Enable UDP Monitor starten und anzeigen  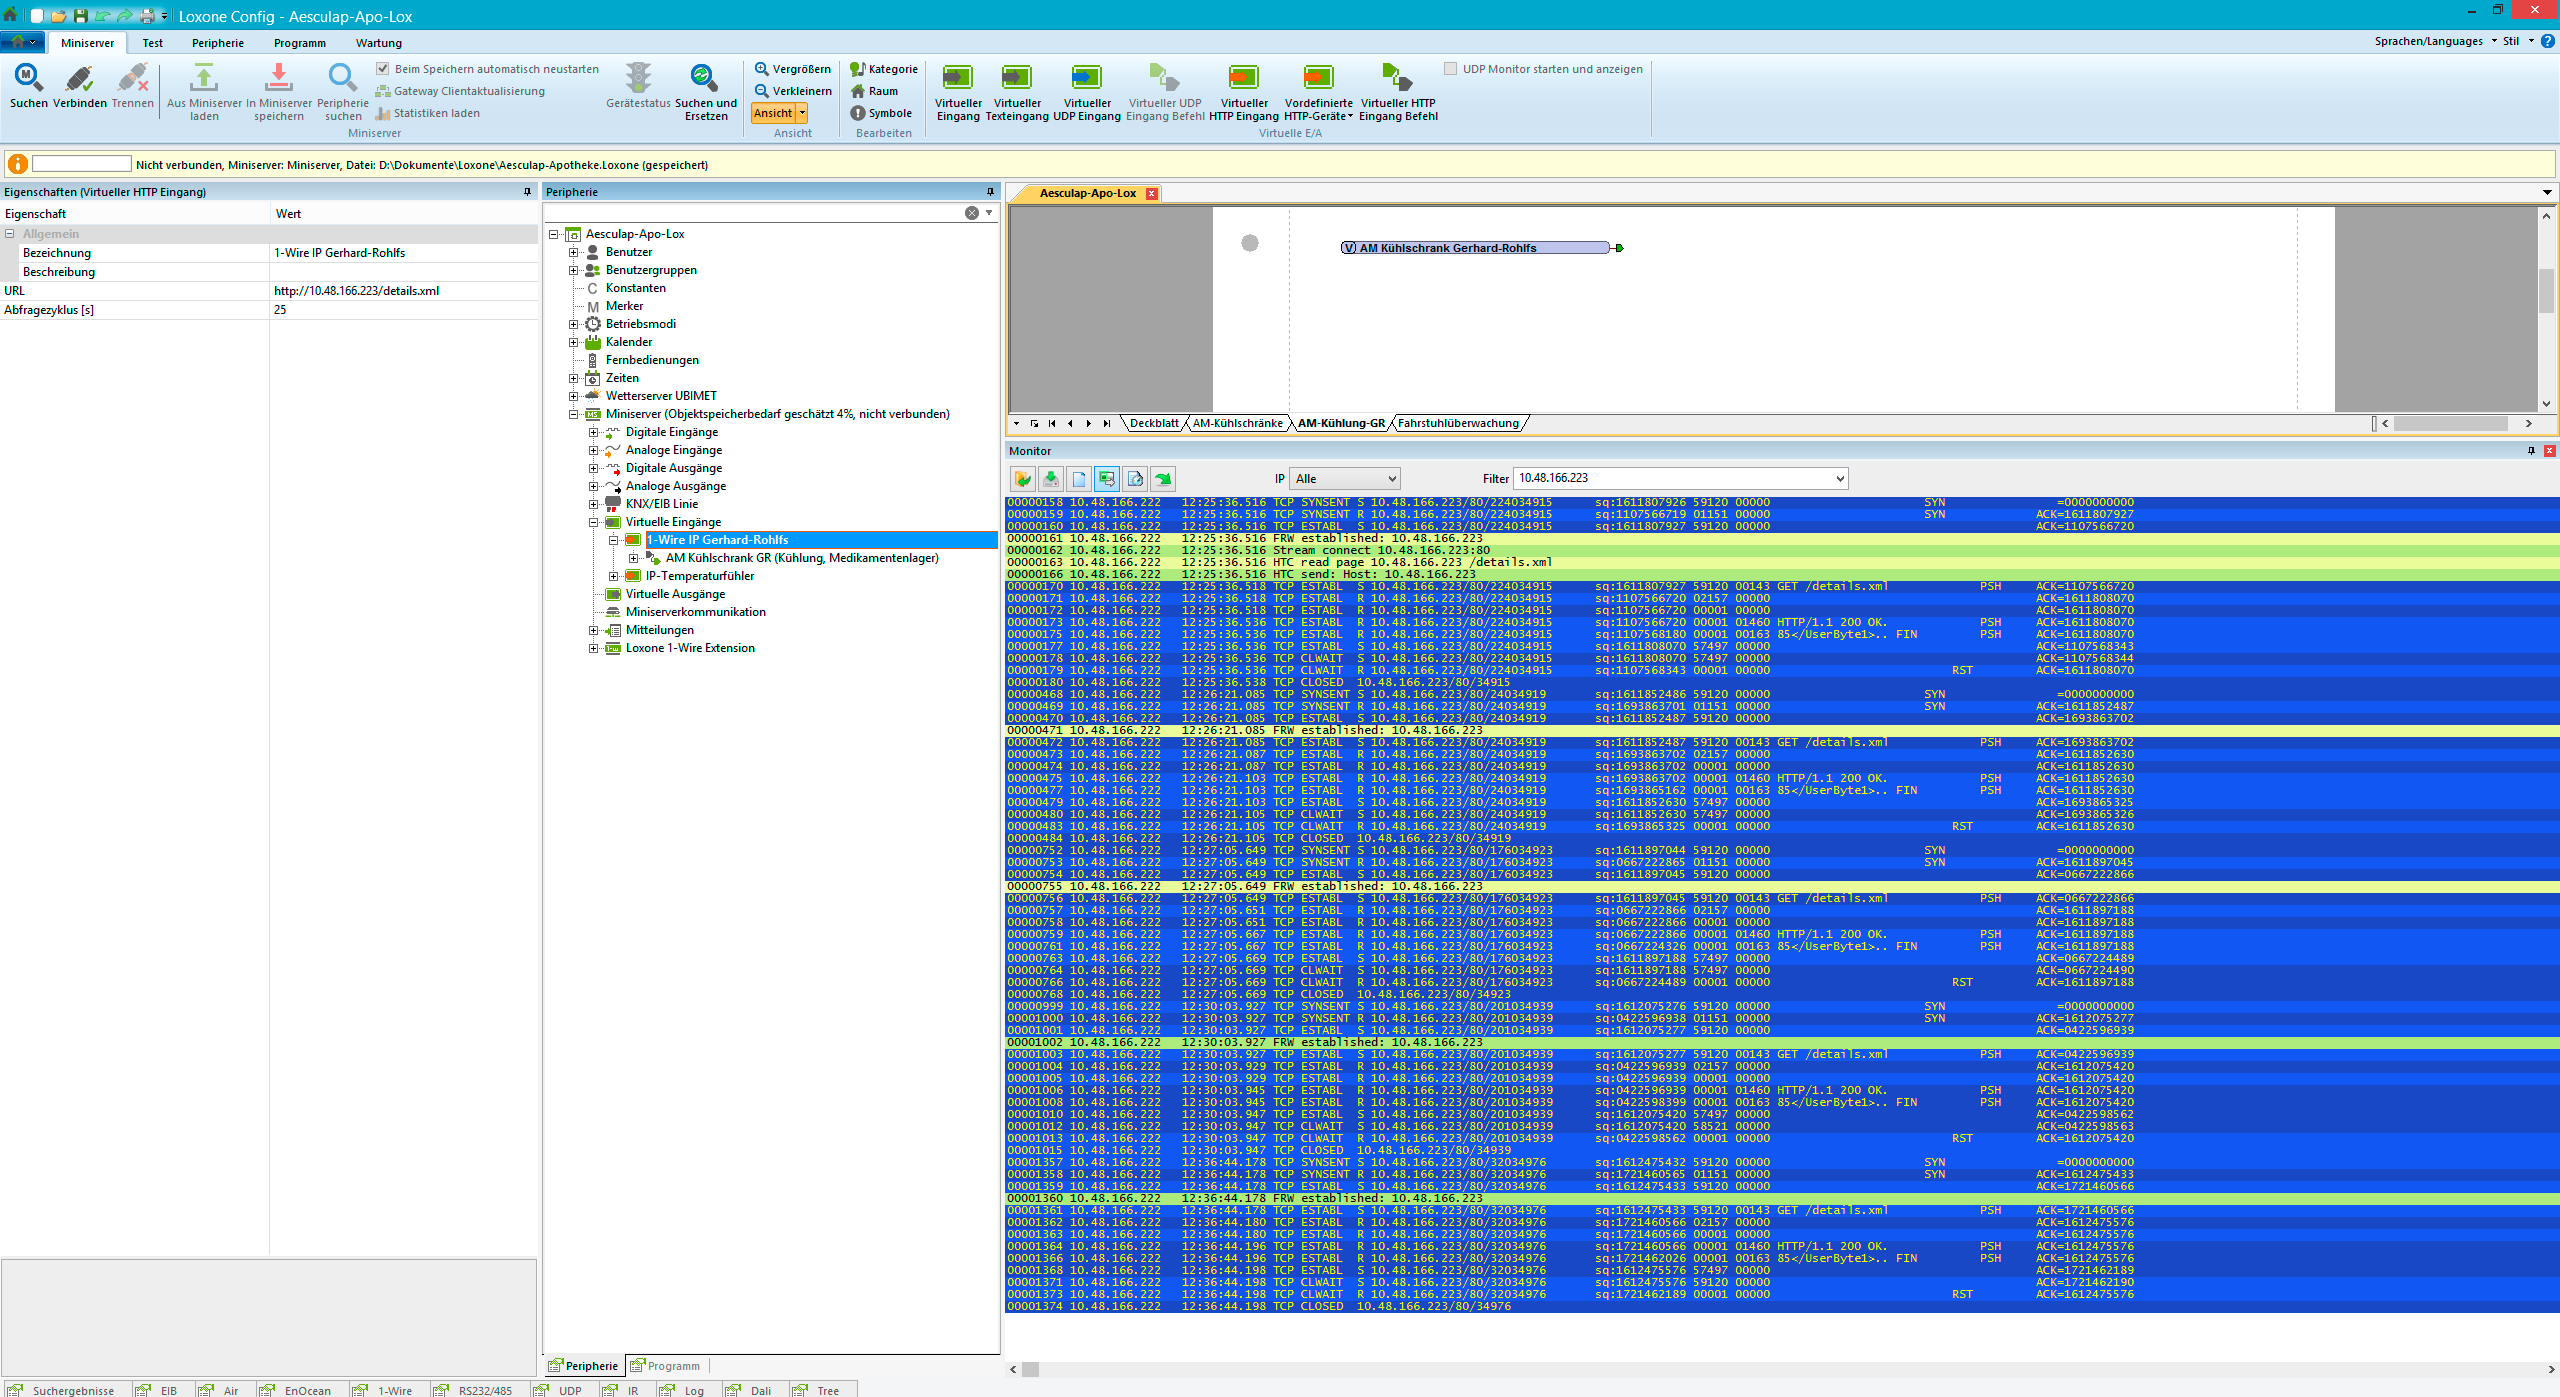tap(1450, 69)
